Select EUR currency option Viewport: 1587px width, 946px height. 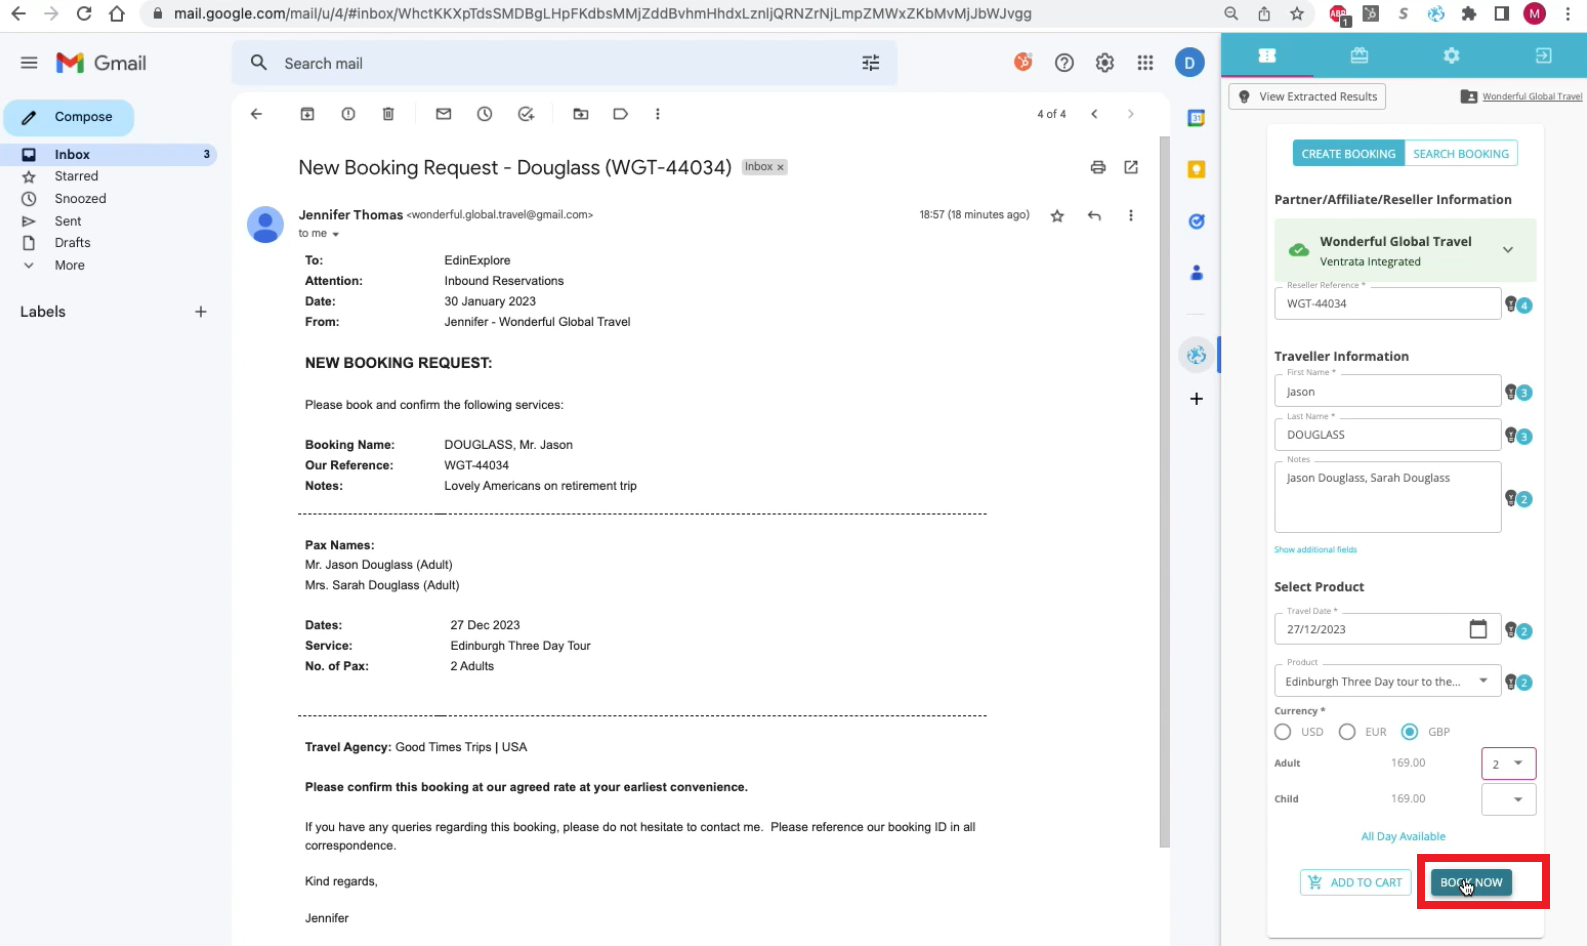[1347, 732]
